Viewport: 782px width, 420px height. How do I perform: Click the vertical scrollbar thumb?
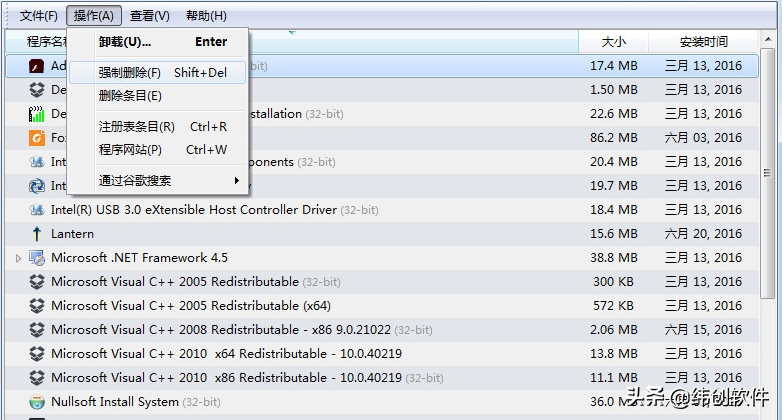click(767, 173)
